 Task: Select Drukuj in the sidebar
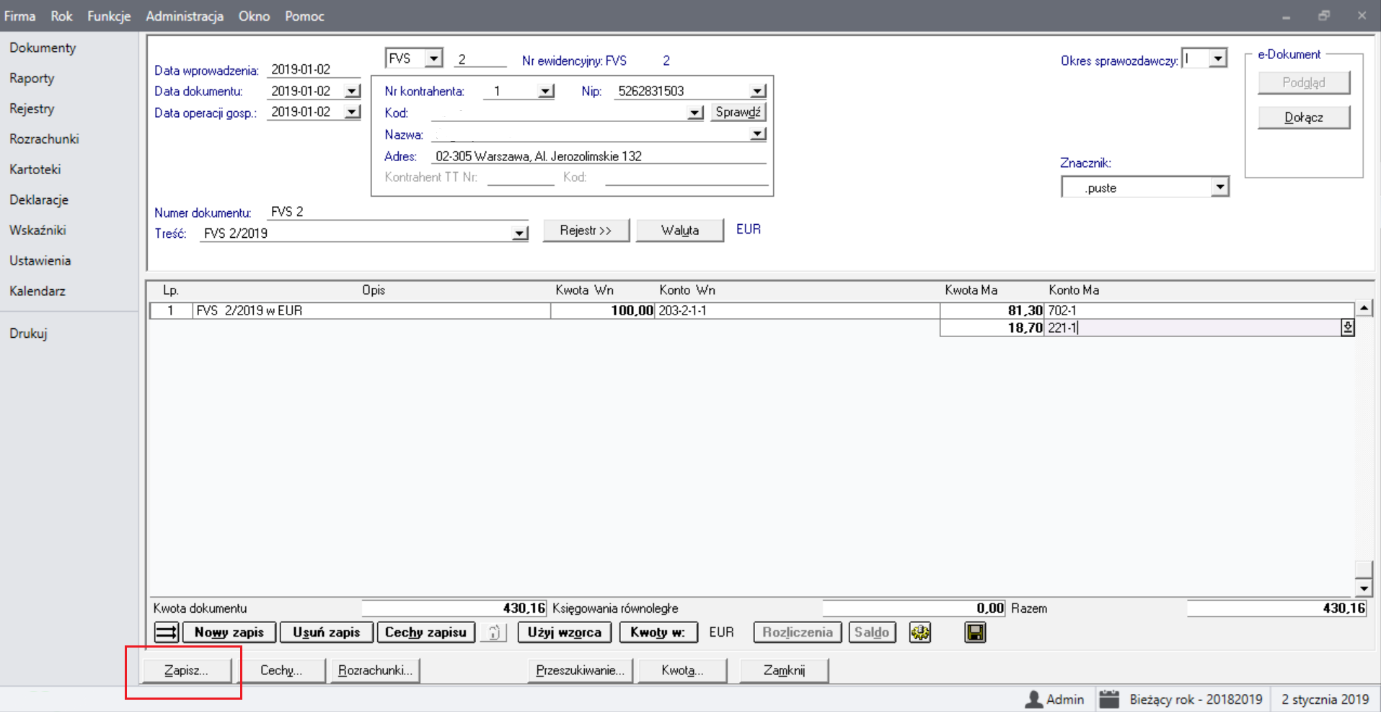click(29, 334)
